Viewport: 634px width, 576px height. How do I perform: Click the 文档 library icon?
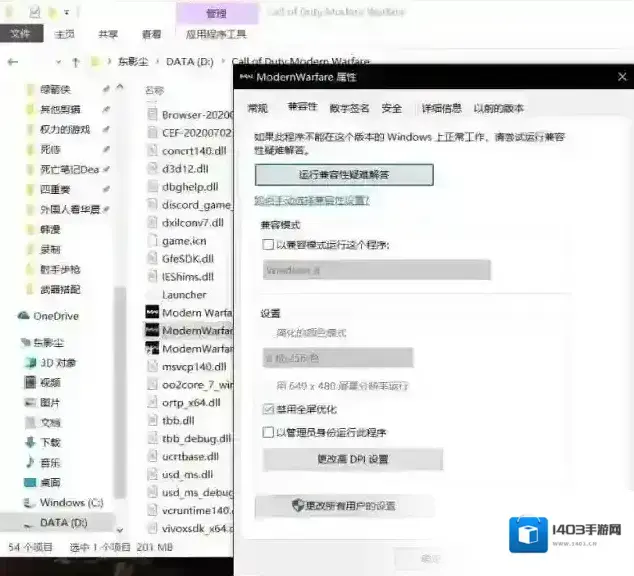click(x=30, y=422)
